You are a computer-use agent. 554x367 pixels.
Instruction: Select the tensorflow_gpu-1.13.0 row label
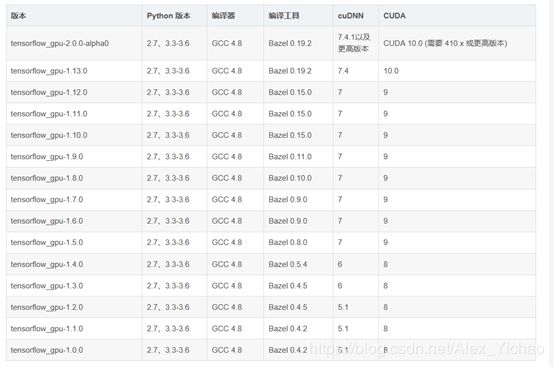49,71
